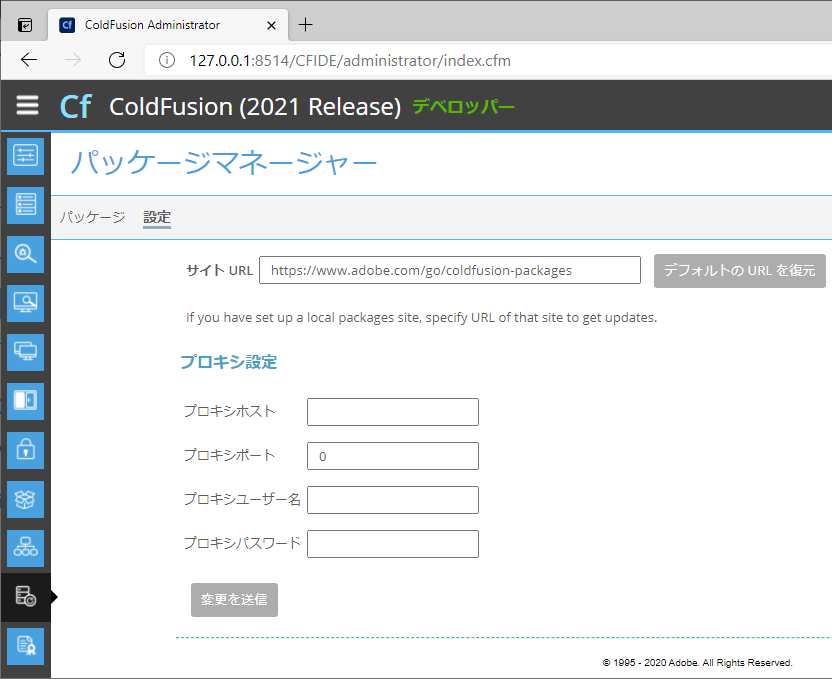The image size is (832, 679).
Task: Open the hamburger navigation menu
Action: coord(27,105)
